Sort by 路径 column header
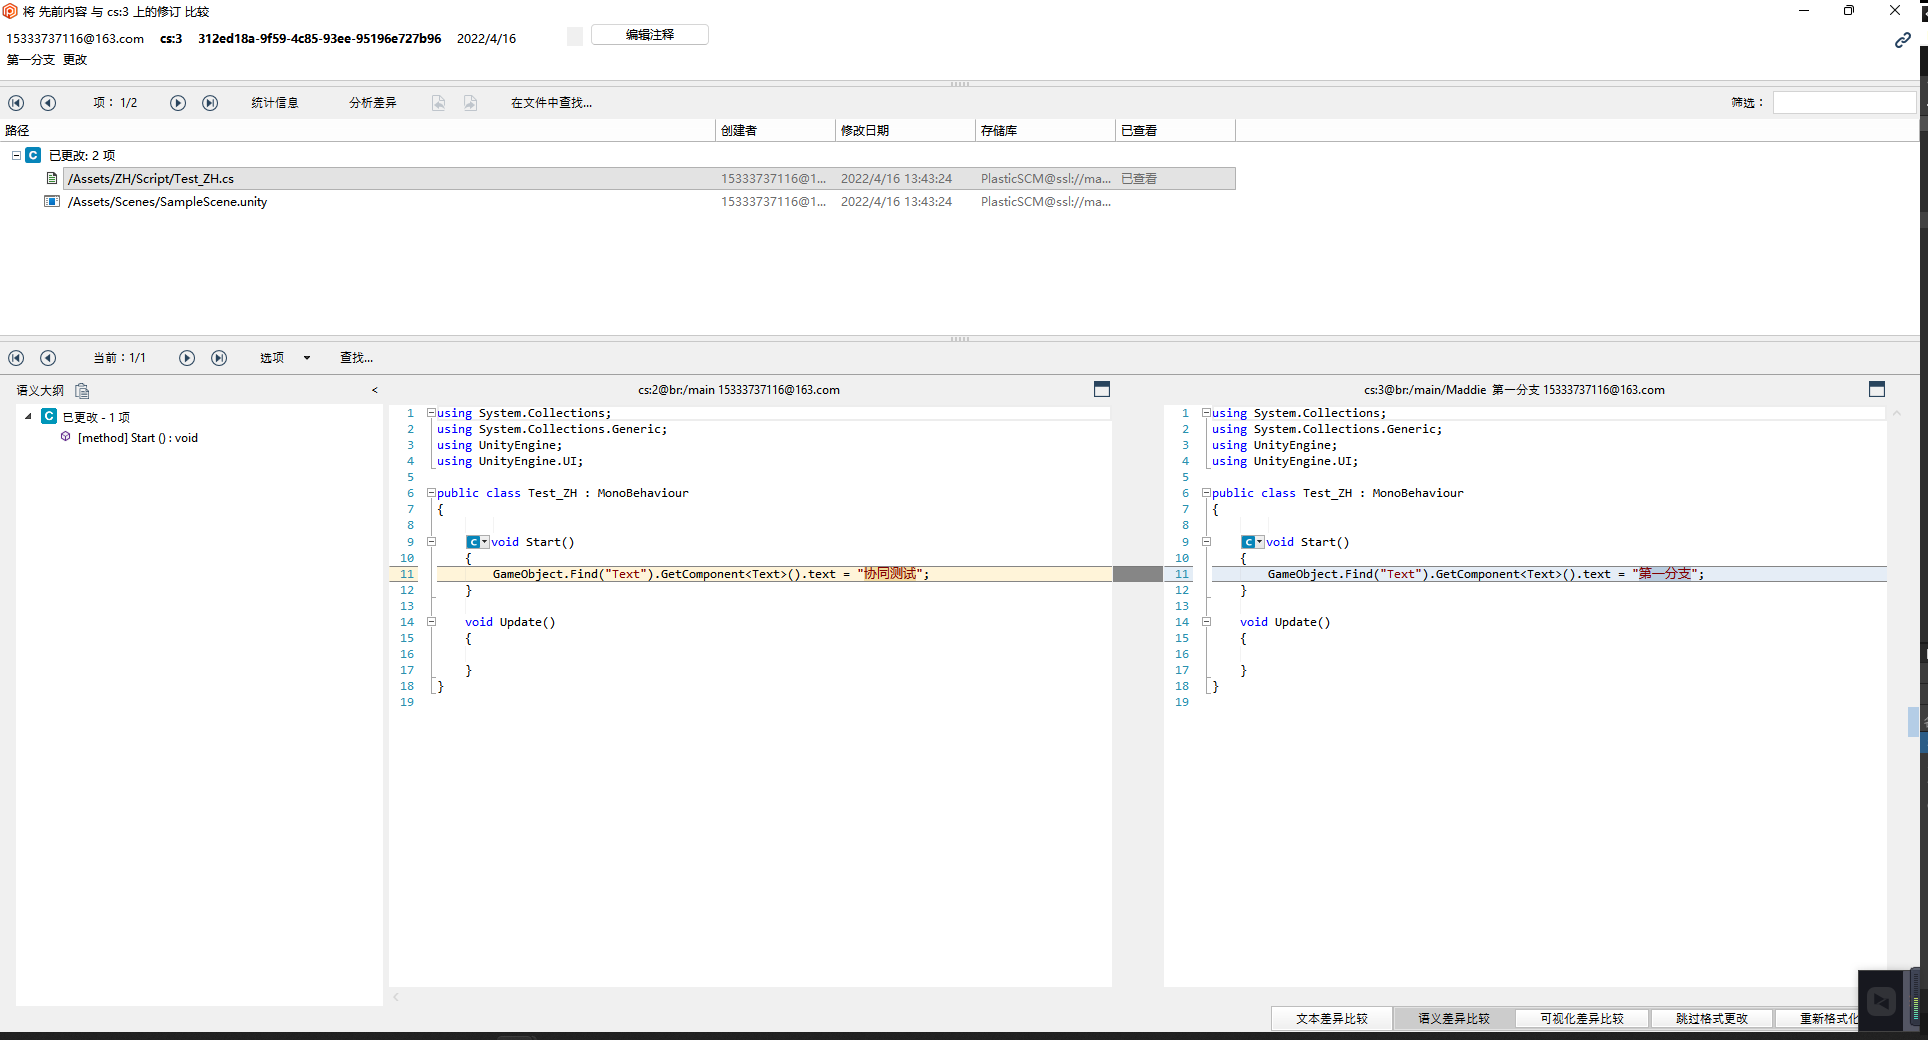The height and width of the screenshot is (1040, 1928). click(357, 130)
